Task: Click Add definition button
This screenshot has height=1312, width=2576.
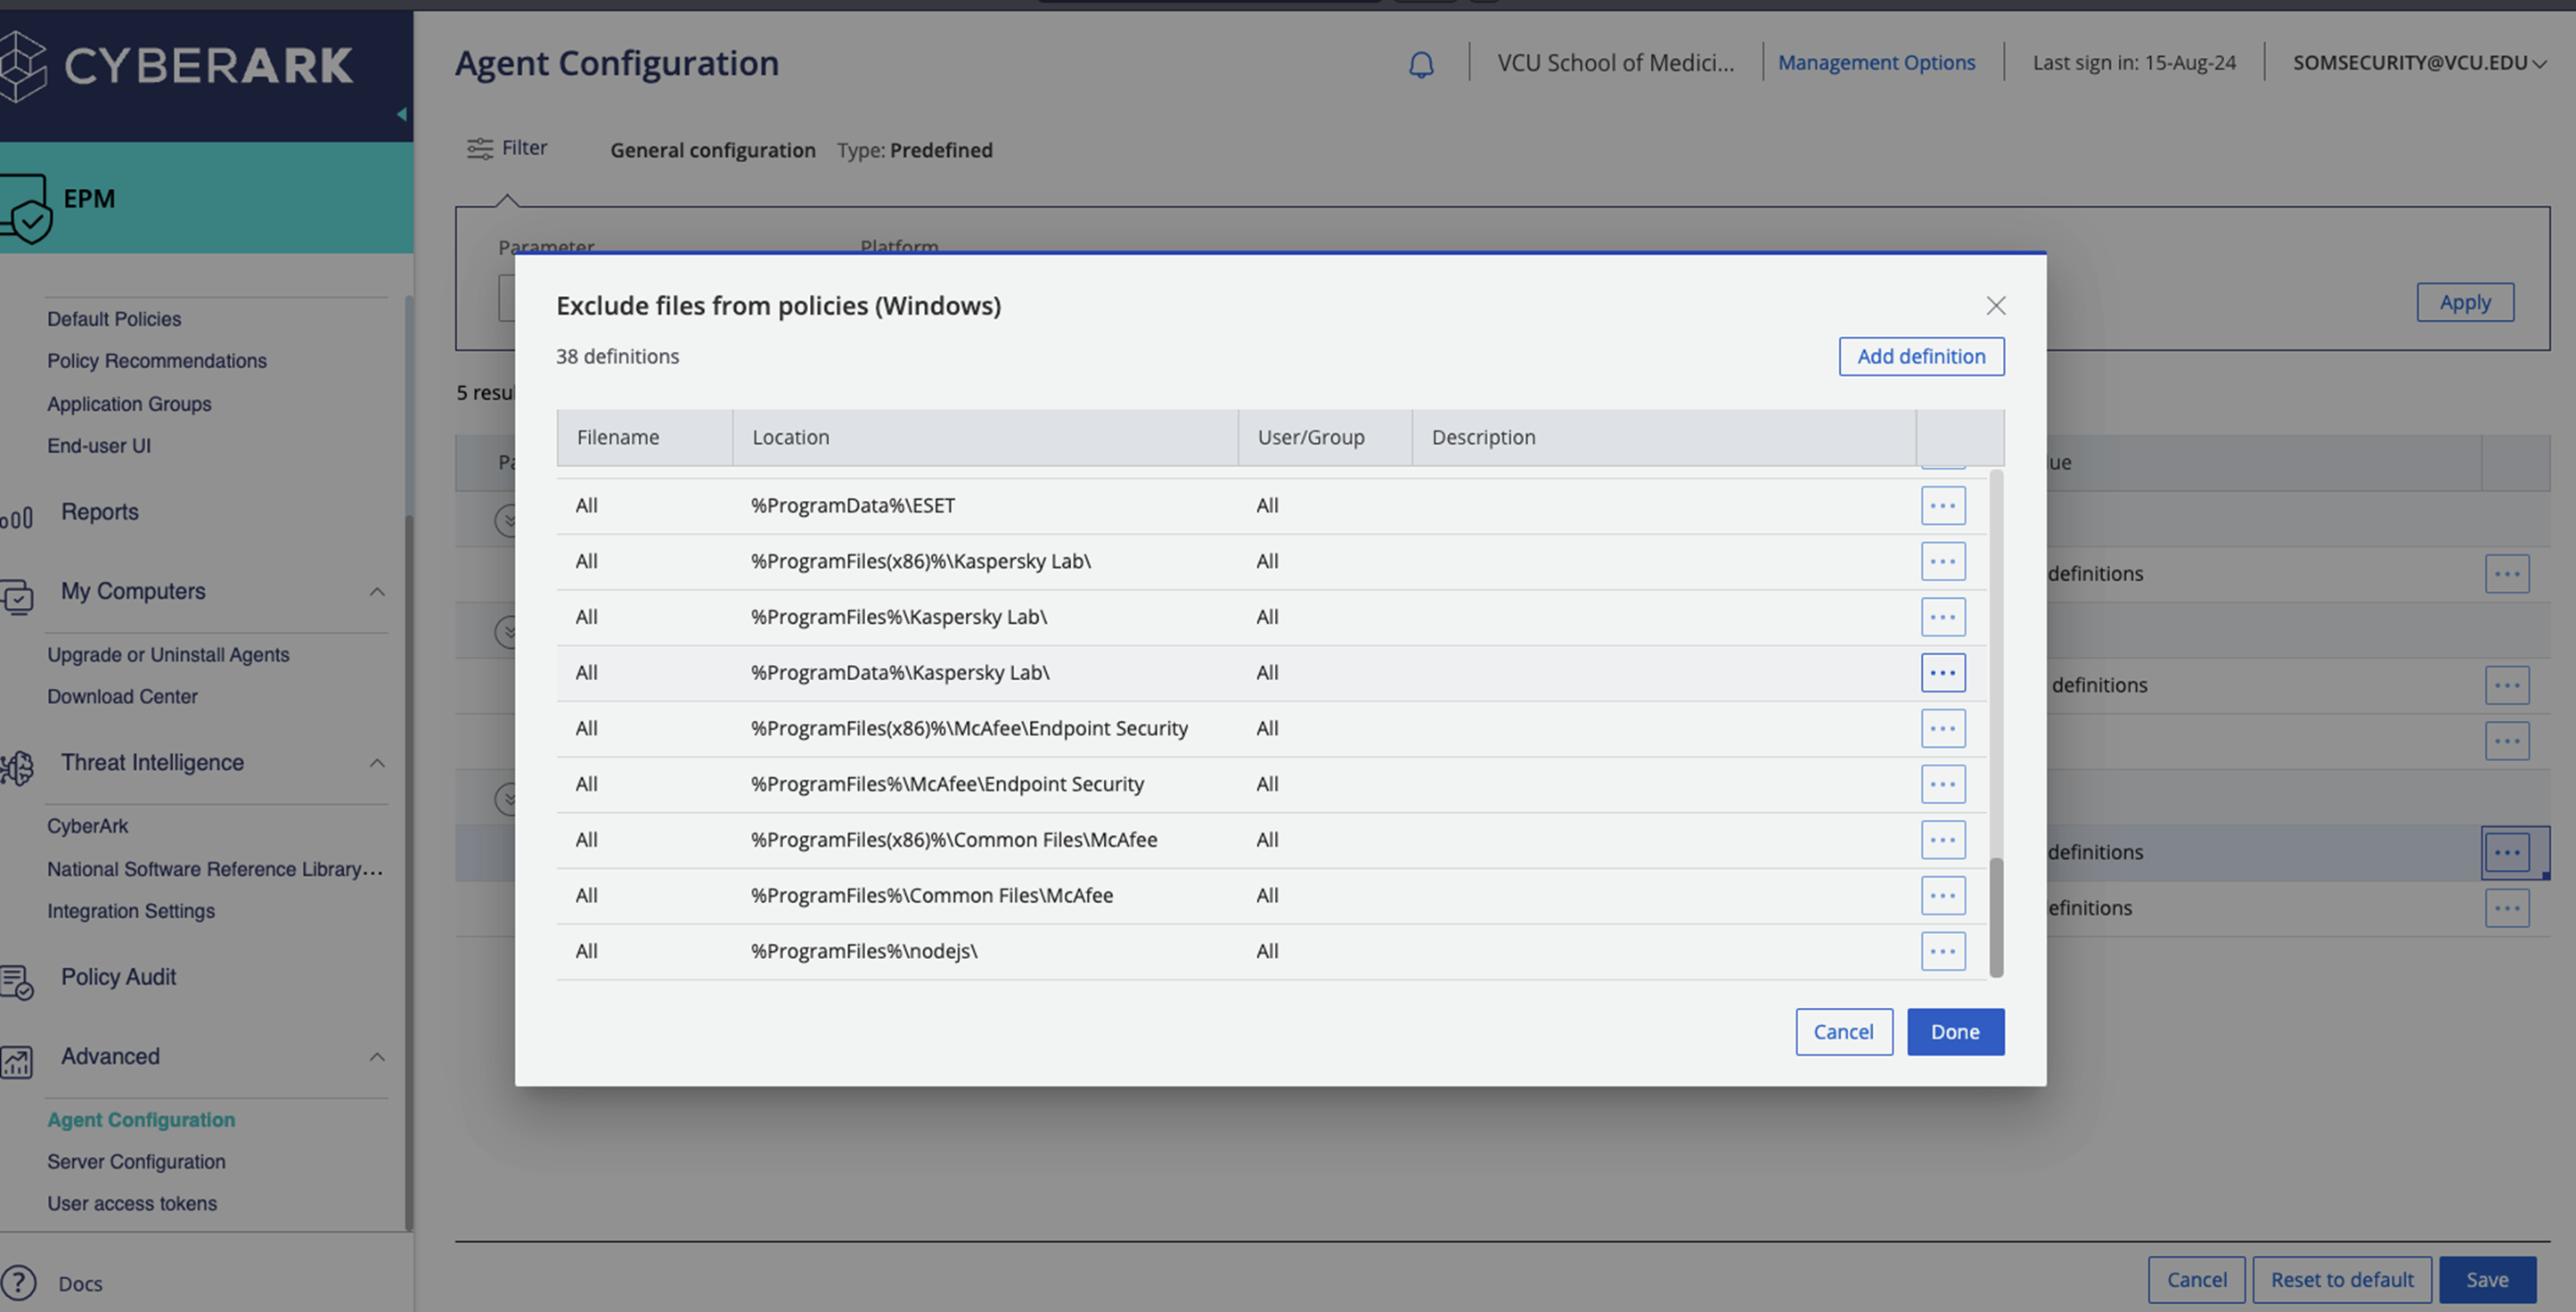Action: [x=1921, y=356]
